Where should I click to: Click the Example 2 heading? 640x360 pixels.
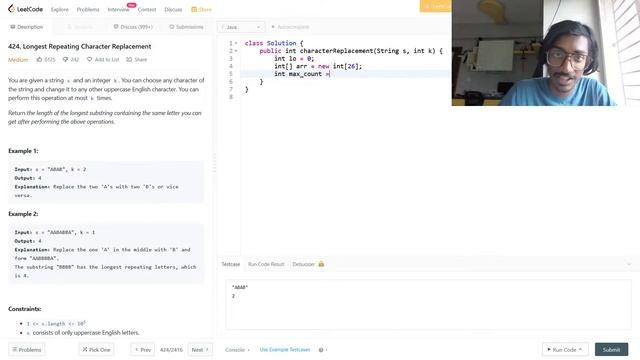coord(23,214)
